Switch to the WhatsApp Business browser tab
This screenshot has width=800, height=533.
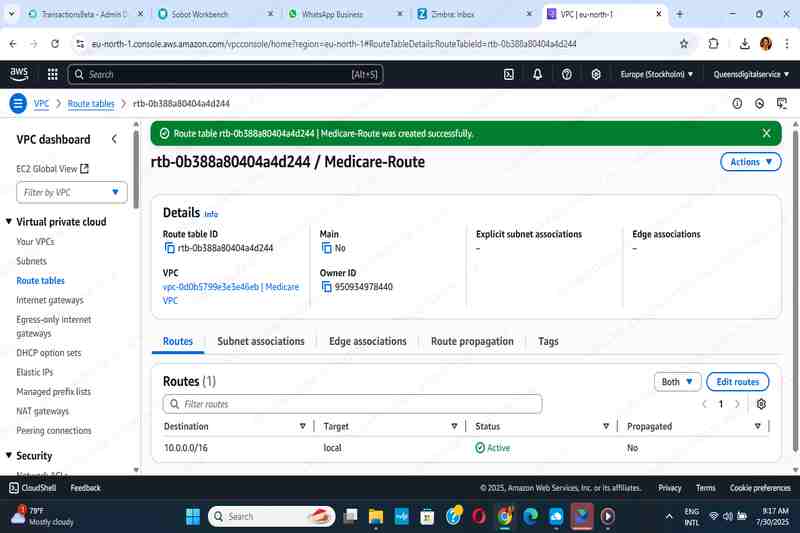point(344,14)
